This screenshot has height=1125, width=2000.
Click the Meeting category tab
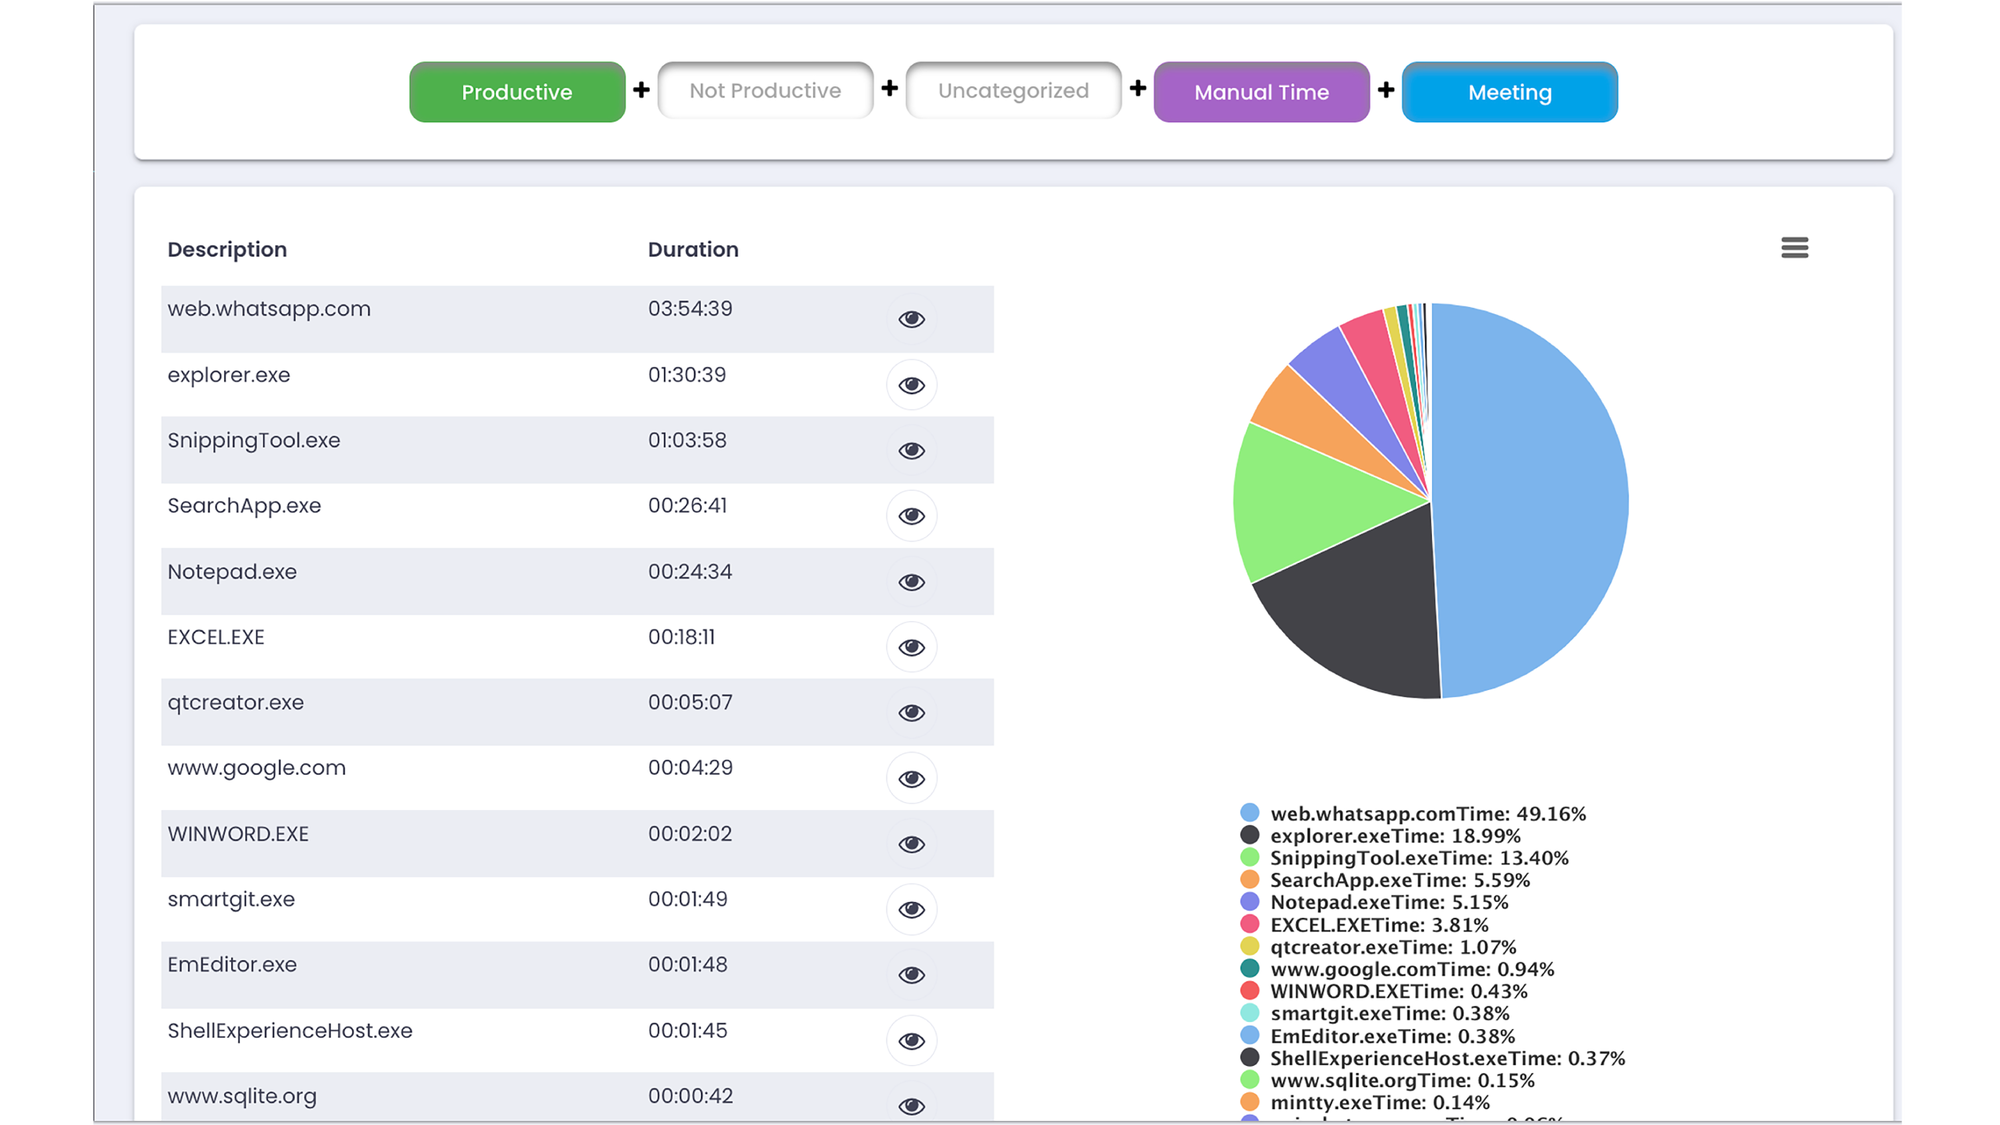(1508, 91)
